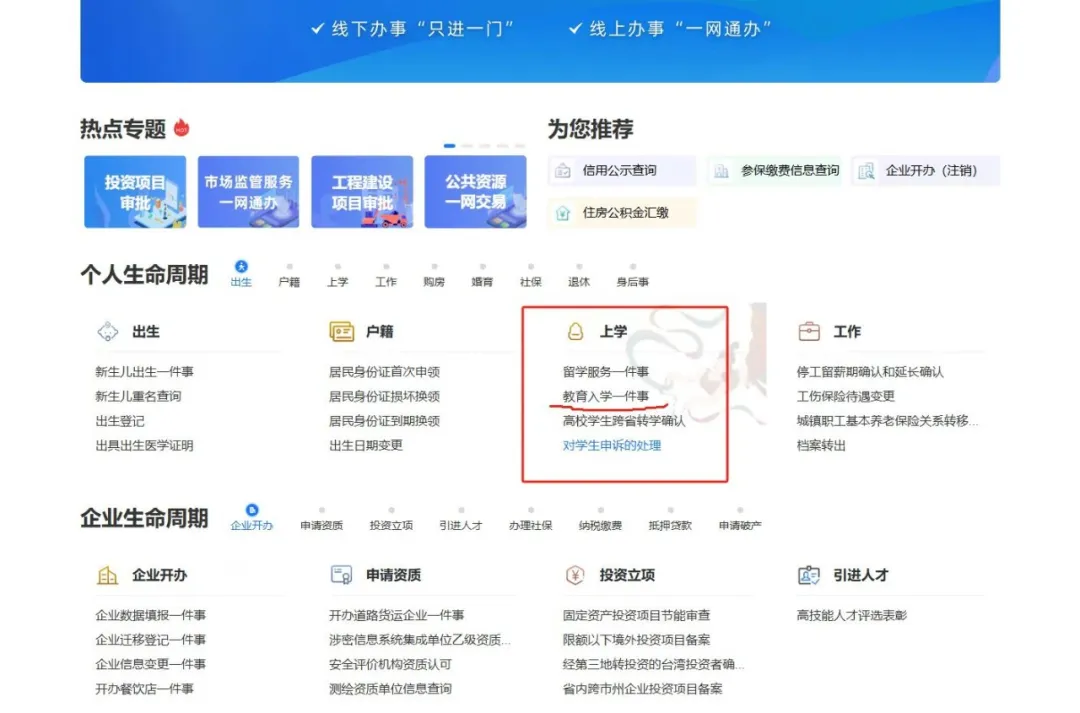Image resolution: width=1080 pixels, height=713 pixels.
Task: Open the 退休 tab under 个人生命周期
Action: [578, 281]
